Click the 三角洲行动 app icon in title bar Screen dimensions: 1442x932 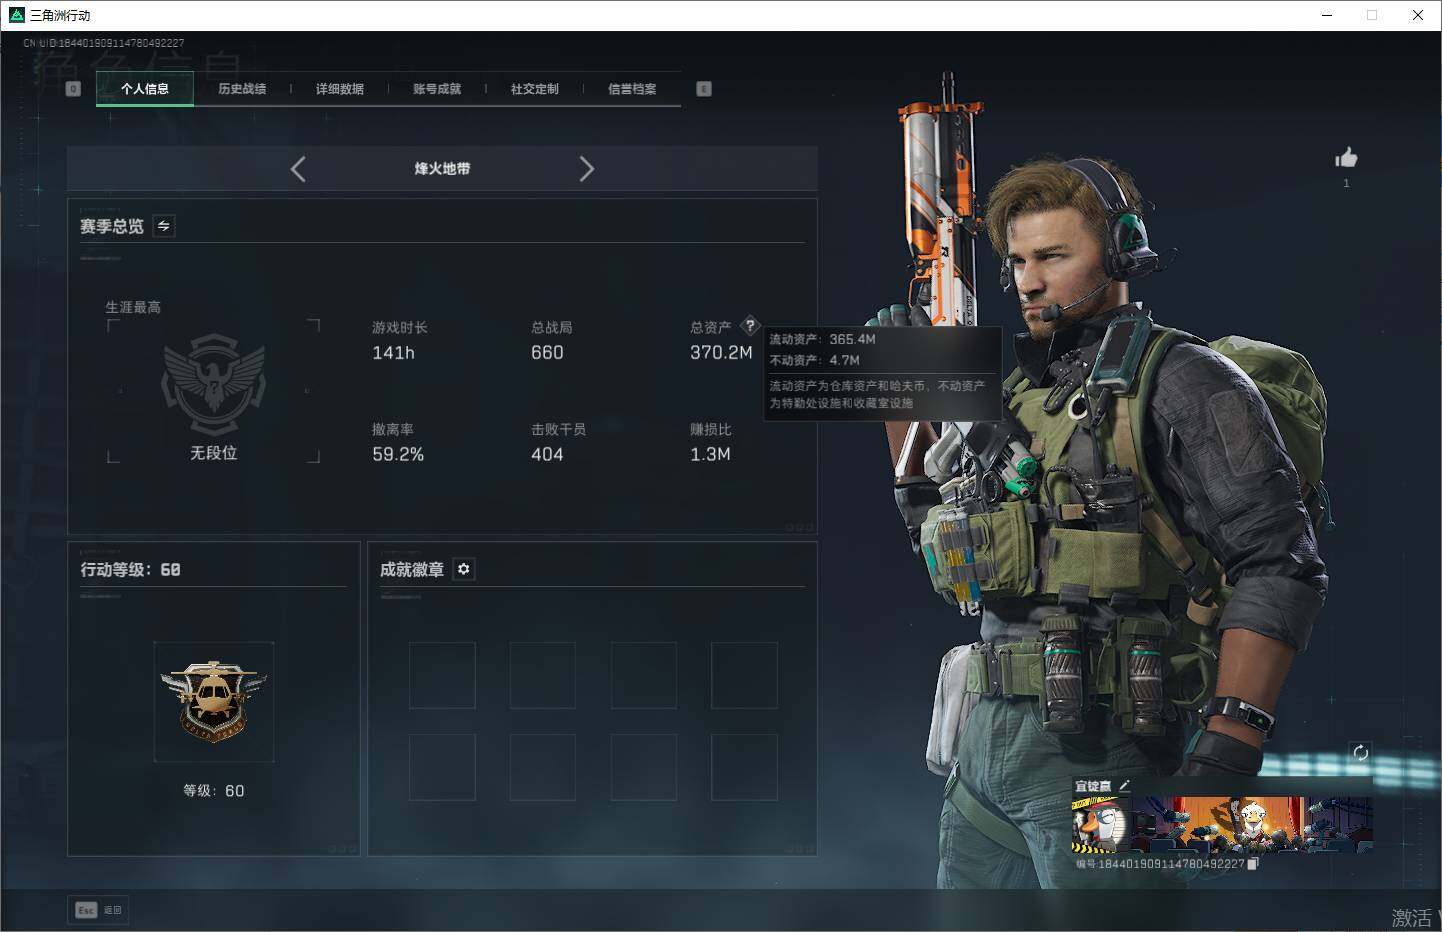16,15
